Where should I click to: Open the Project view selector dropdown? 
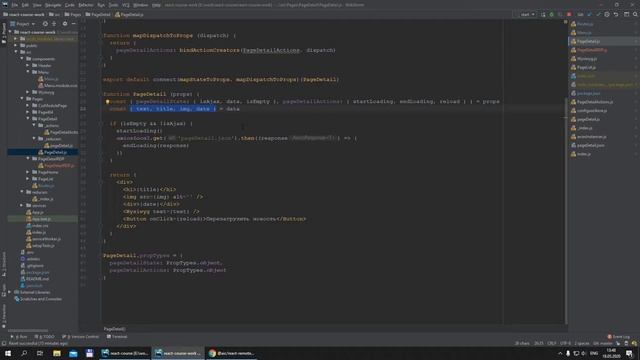click(23, 24)
